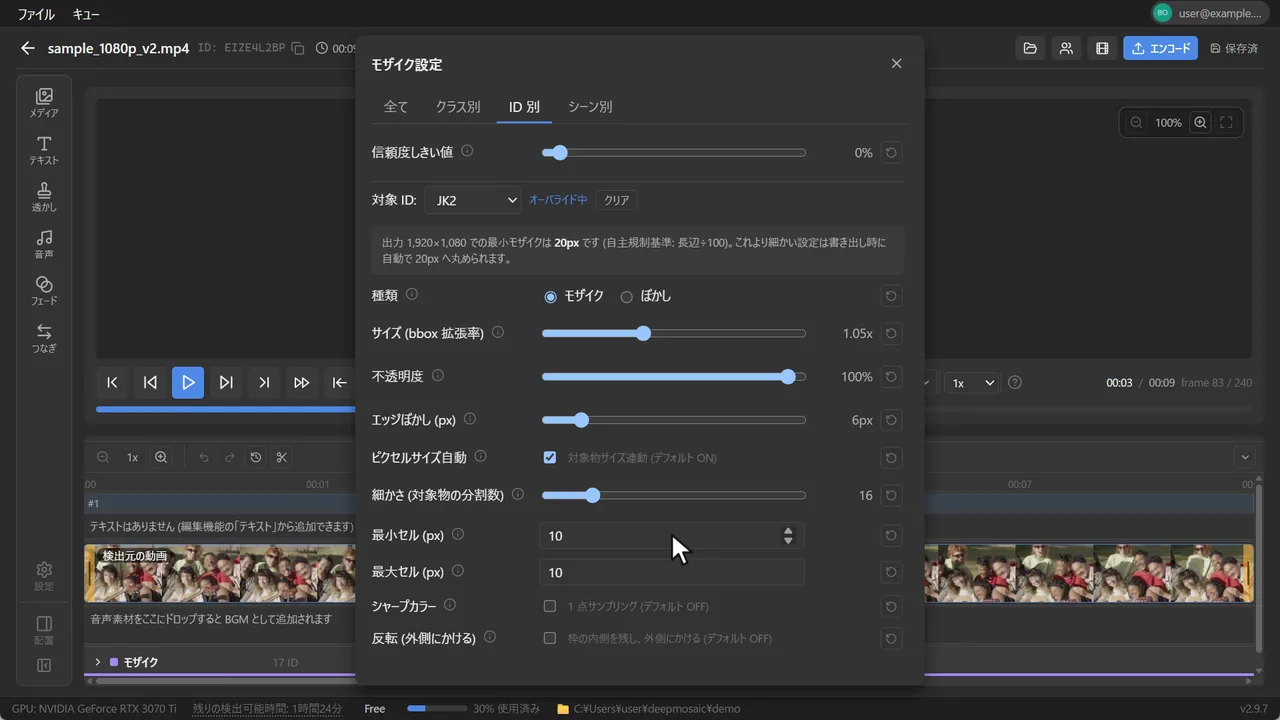Open the 1x playback speed dropdown
Image resolution: width=1280 pixels, height=720 pixels.
pyautogui.click(x=972, y=383)
